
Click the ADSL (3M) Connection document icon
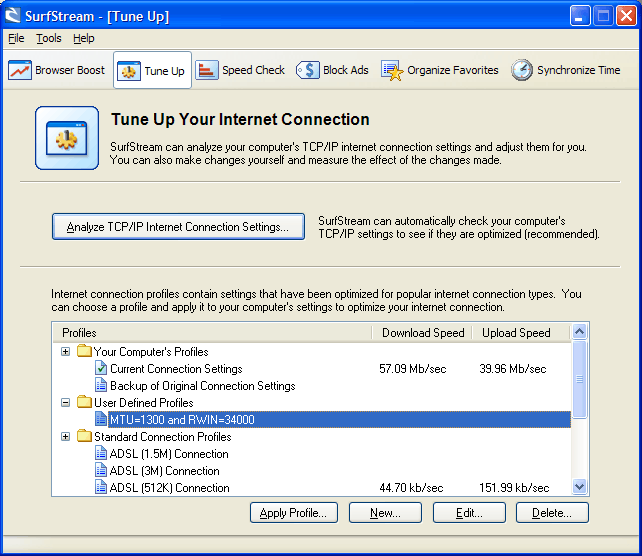[x=101, y=470]
